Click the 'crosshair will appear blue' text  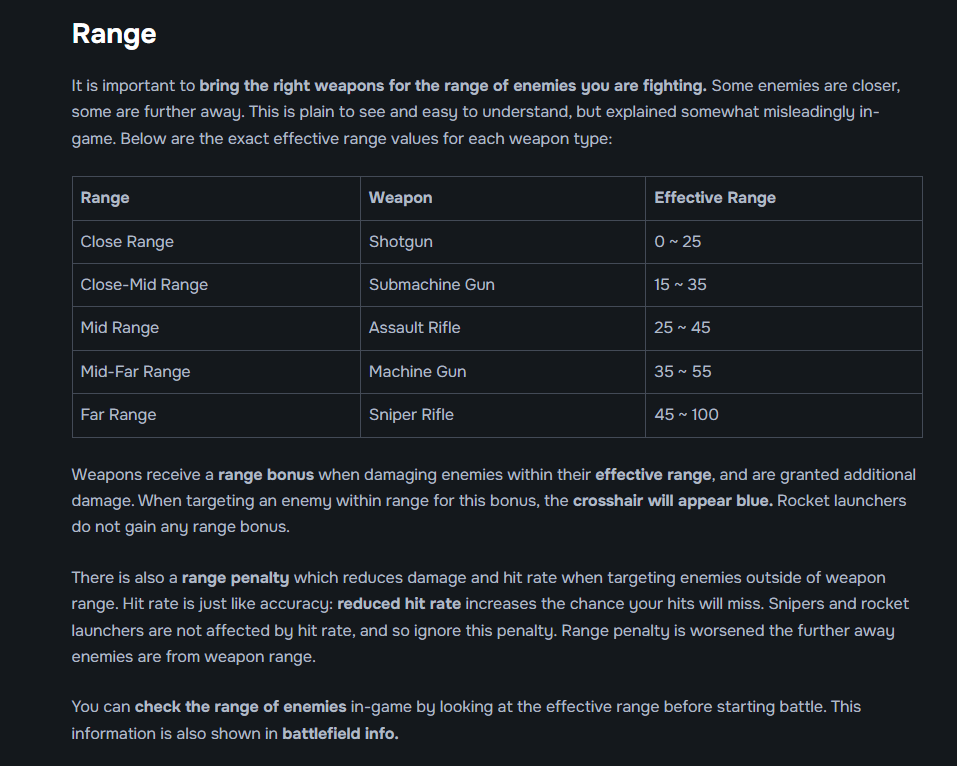click(x=672, y=501)
